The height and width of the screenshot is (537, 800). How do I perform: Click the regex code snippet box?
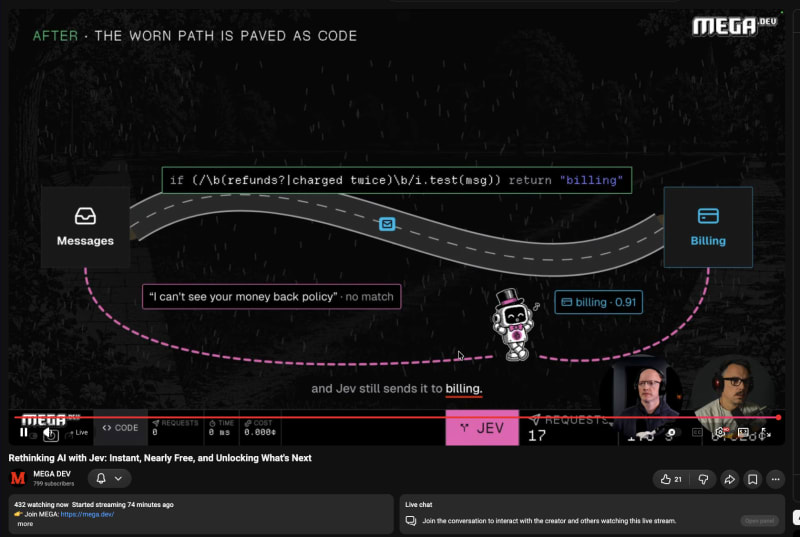coord(396,180)
